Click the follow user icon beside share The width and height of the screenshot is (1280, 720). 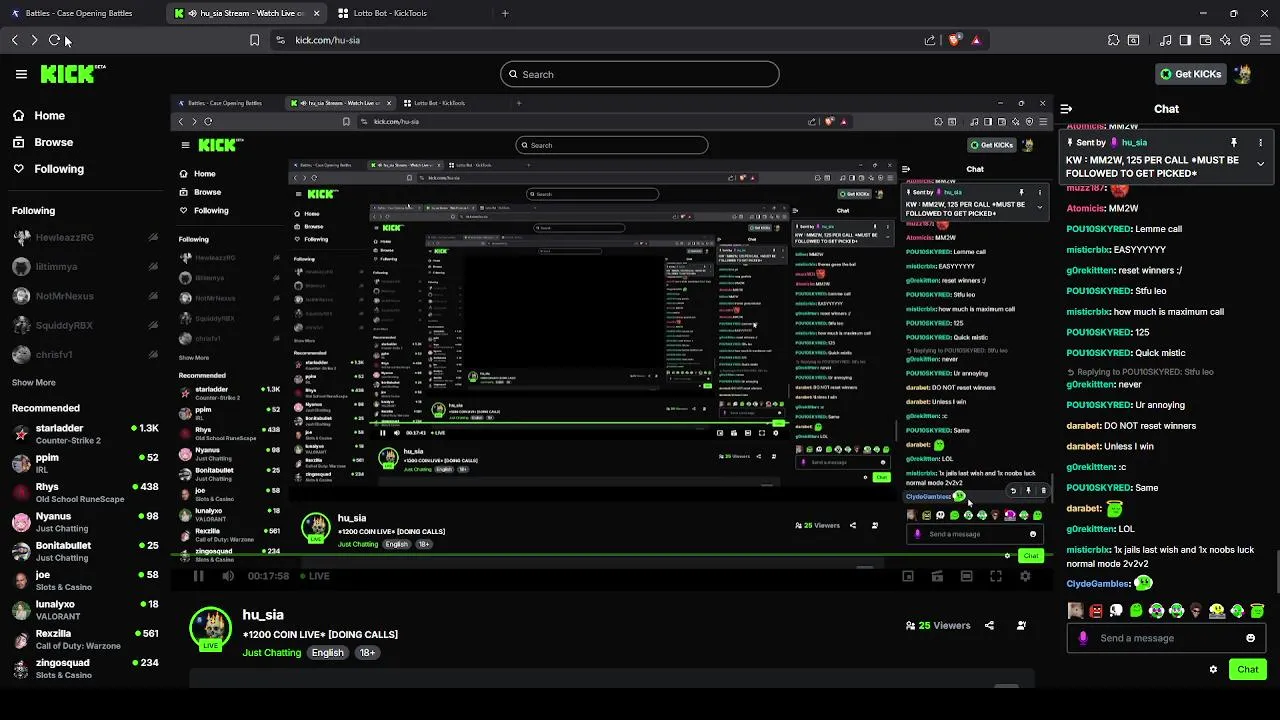click(1021, 625)
